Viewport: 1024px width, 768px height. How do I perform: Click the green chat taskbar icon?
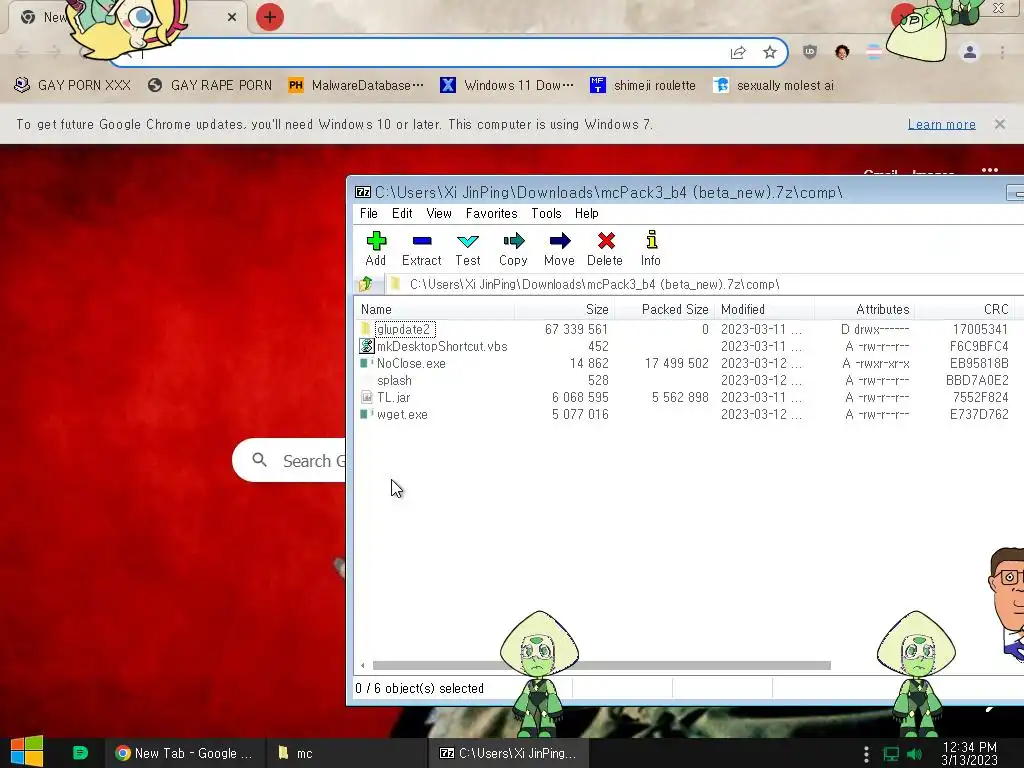click(80, 753)
